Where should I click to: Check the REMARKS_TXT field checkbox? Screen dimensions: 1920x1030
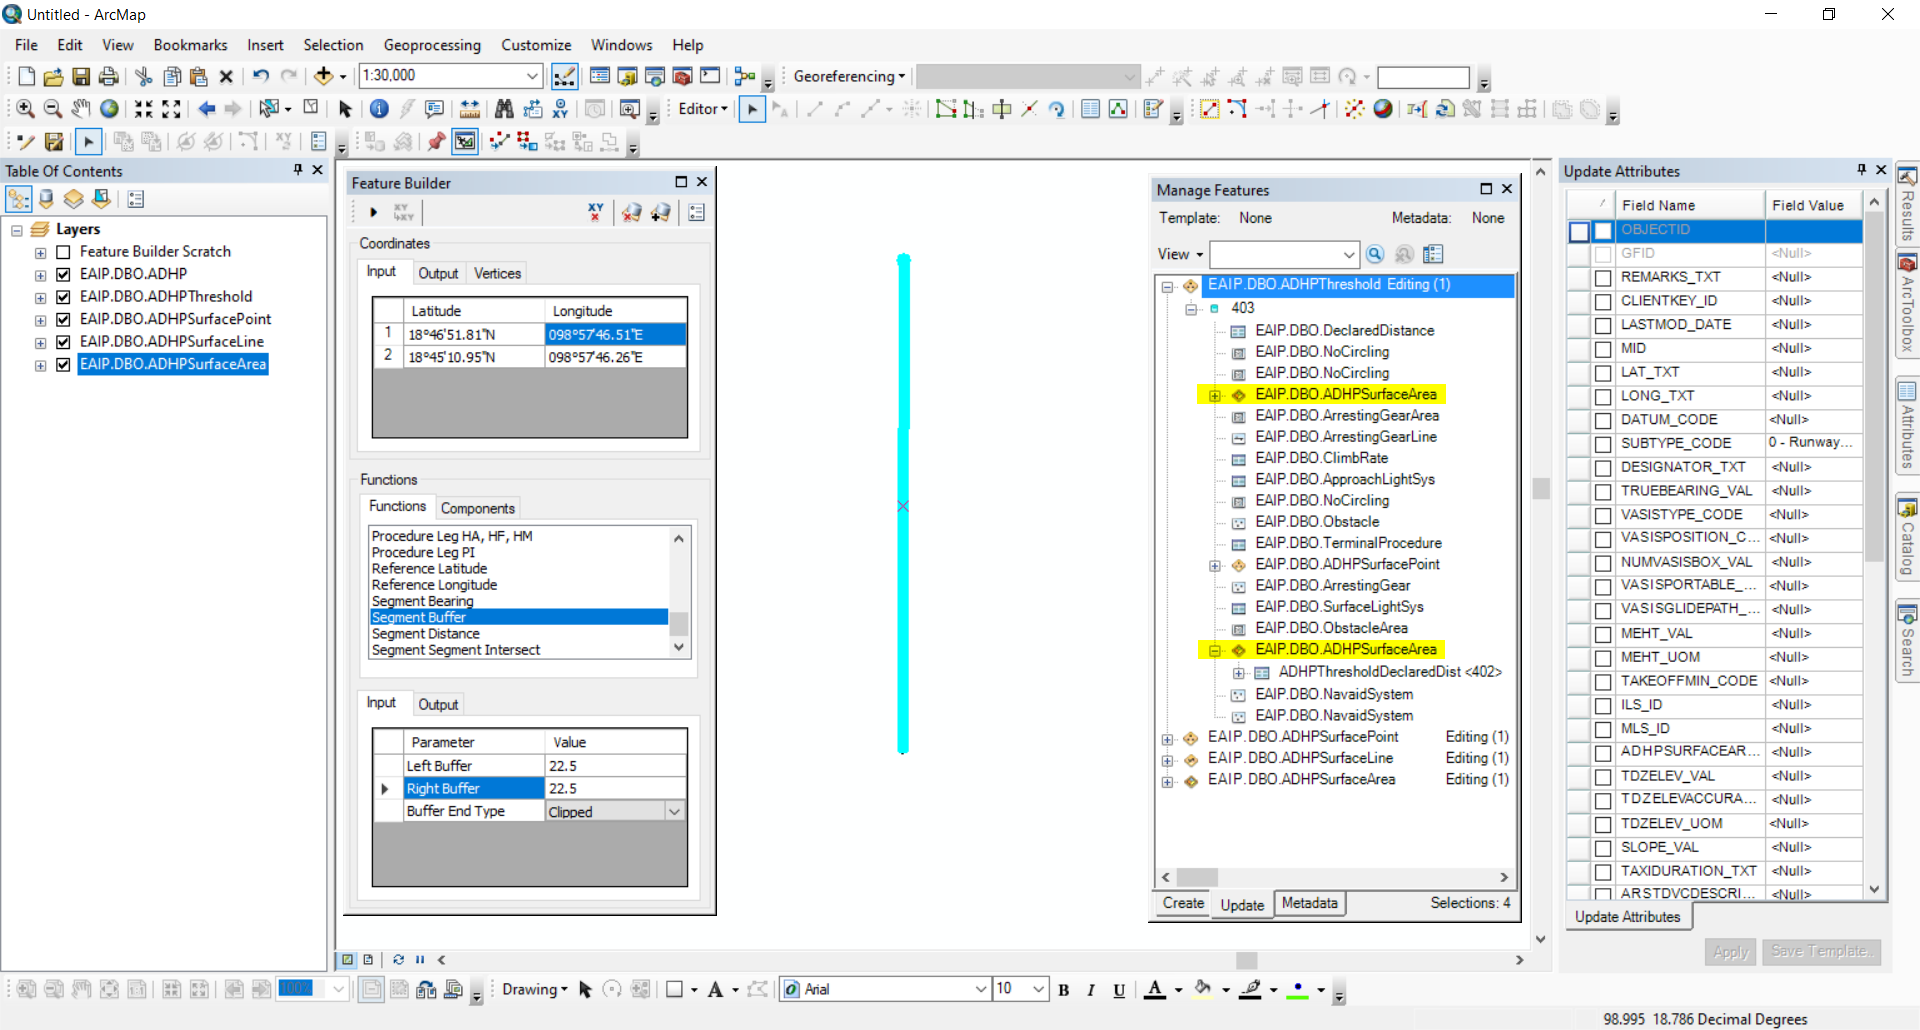pyautogui.click(x=1603, y=278)
